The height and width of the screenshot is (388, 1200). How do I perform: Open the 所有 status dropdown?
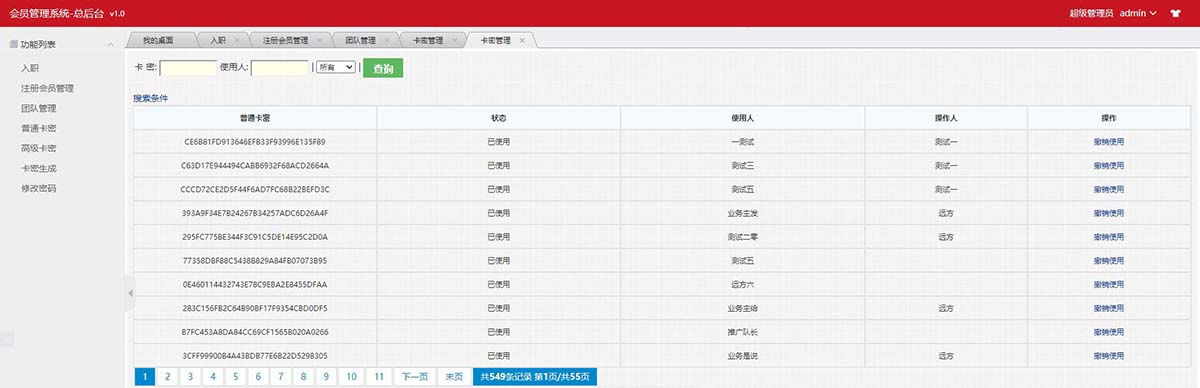[336, 67]
